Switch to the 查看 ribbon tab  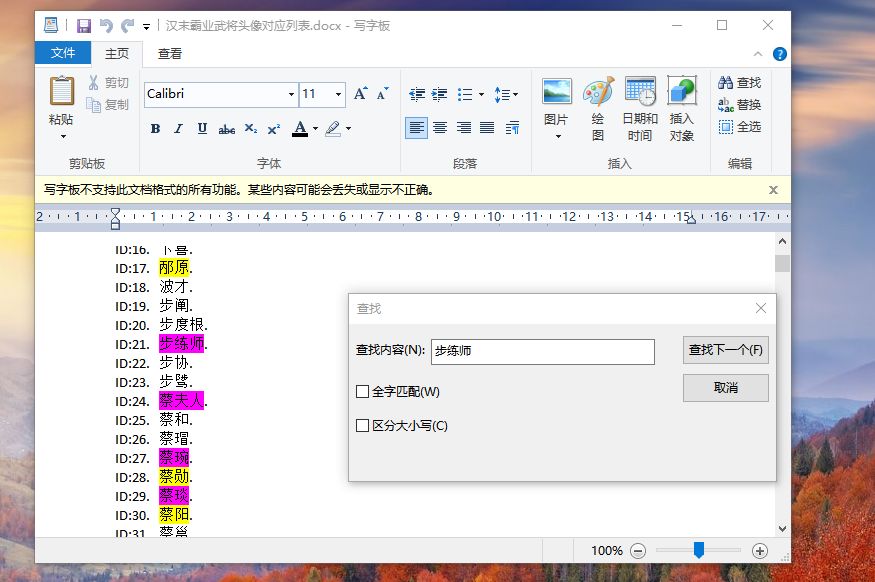170,53
